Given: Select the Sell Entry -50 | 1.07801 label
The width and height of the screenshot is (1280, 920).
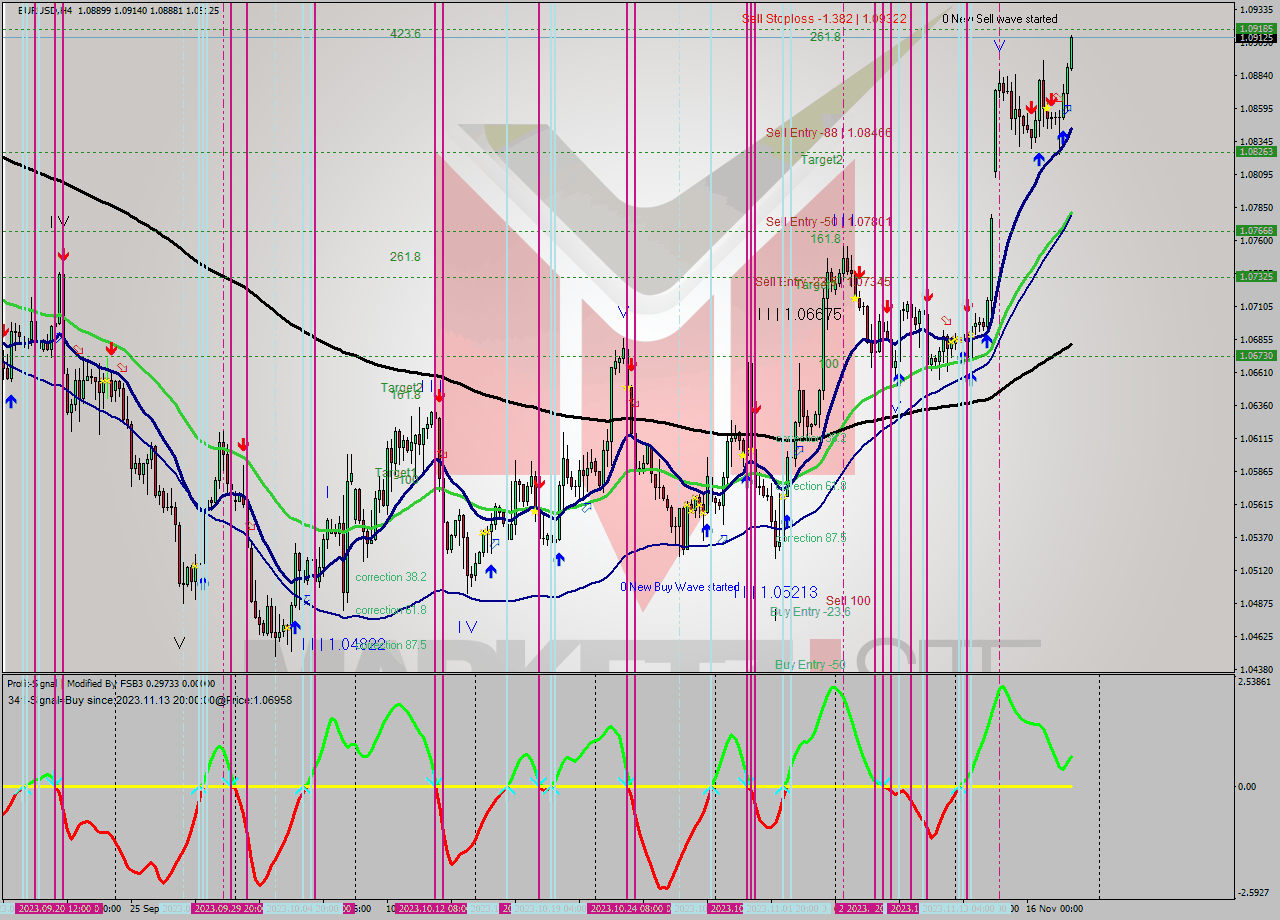Looking at the screenshot, I should [x=829, y=221].
